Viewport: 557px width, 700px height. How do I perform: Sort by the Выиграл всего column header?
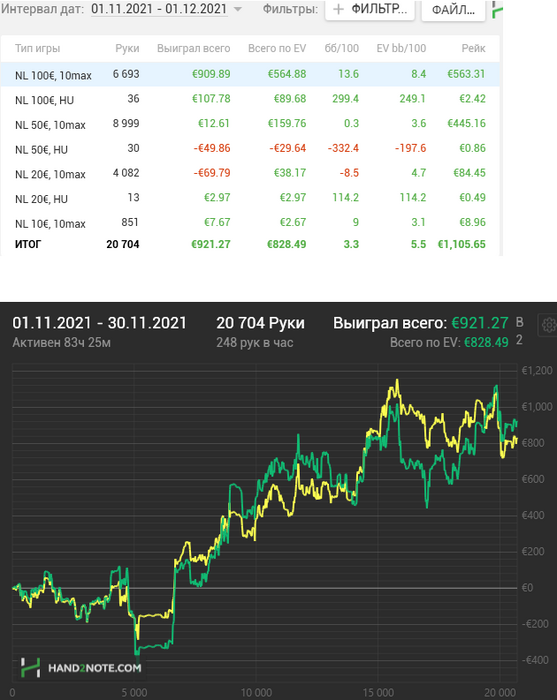click(193, 48)
